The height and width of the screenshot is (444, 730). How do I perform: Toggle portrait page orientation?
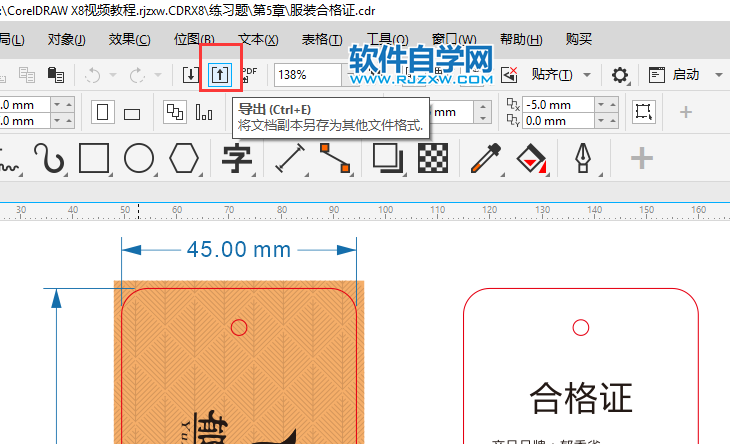[x=102, y=112]
